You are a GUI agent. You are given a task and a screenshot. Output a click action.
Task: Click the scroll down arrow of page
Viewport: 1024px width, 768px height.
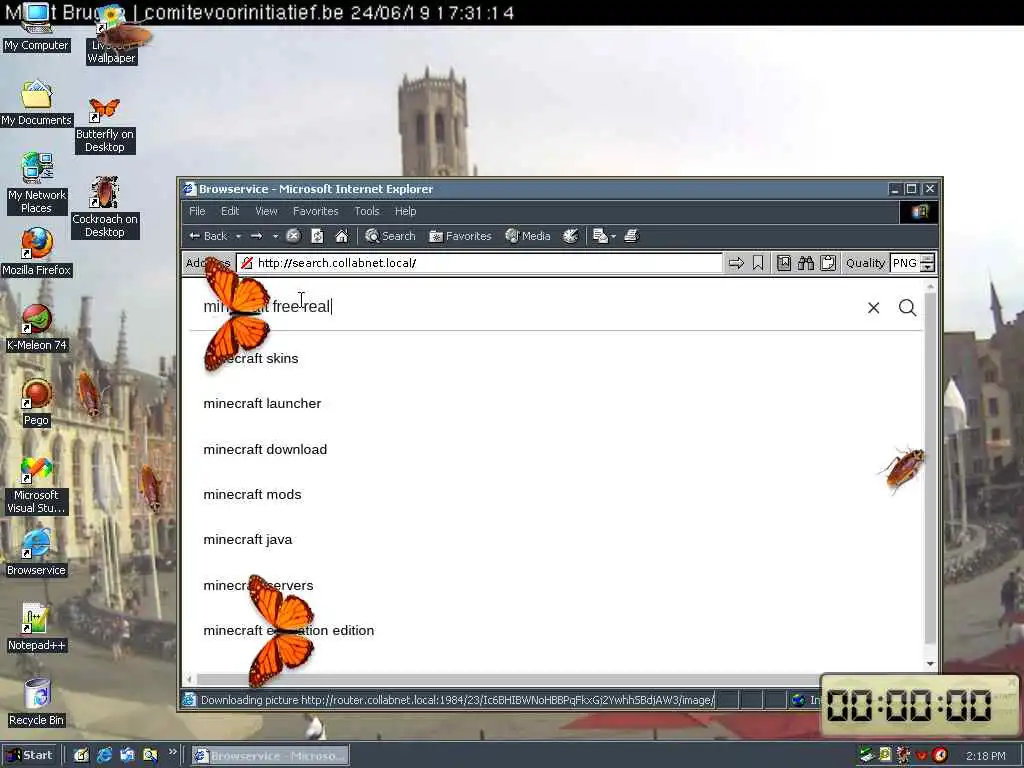coord(931,664)
